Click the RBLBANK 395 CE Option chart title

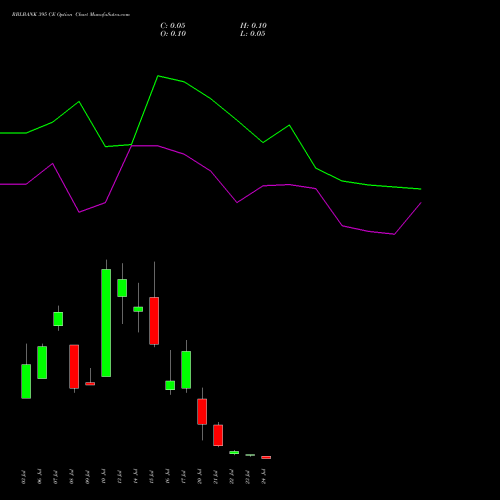point(71,15)
